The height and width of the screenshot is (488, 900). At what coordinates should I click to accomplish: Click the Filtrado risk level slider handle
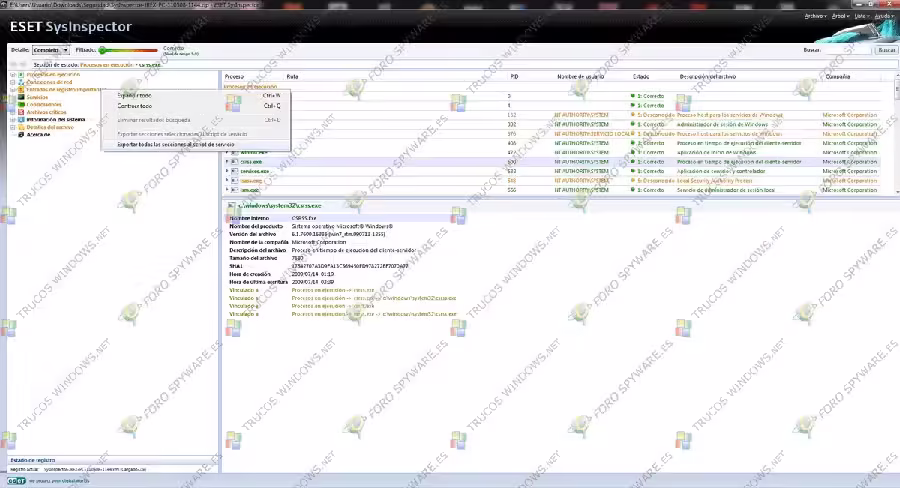[x=102, y=50]
